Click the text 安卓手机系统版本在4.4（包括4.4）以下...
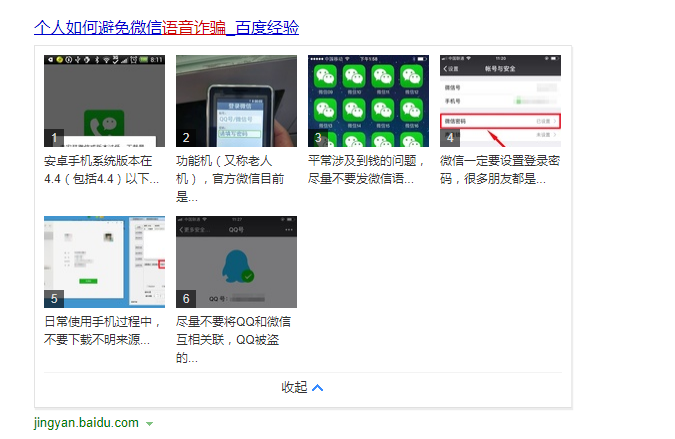Viewport: 675px width, 439px height. 102,170
